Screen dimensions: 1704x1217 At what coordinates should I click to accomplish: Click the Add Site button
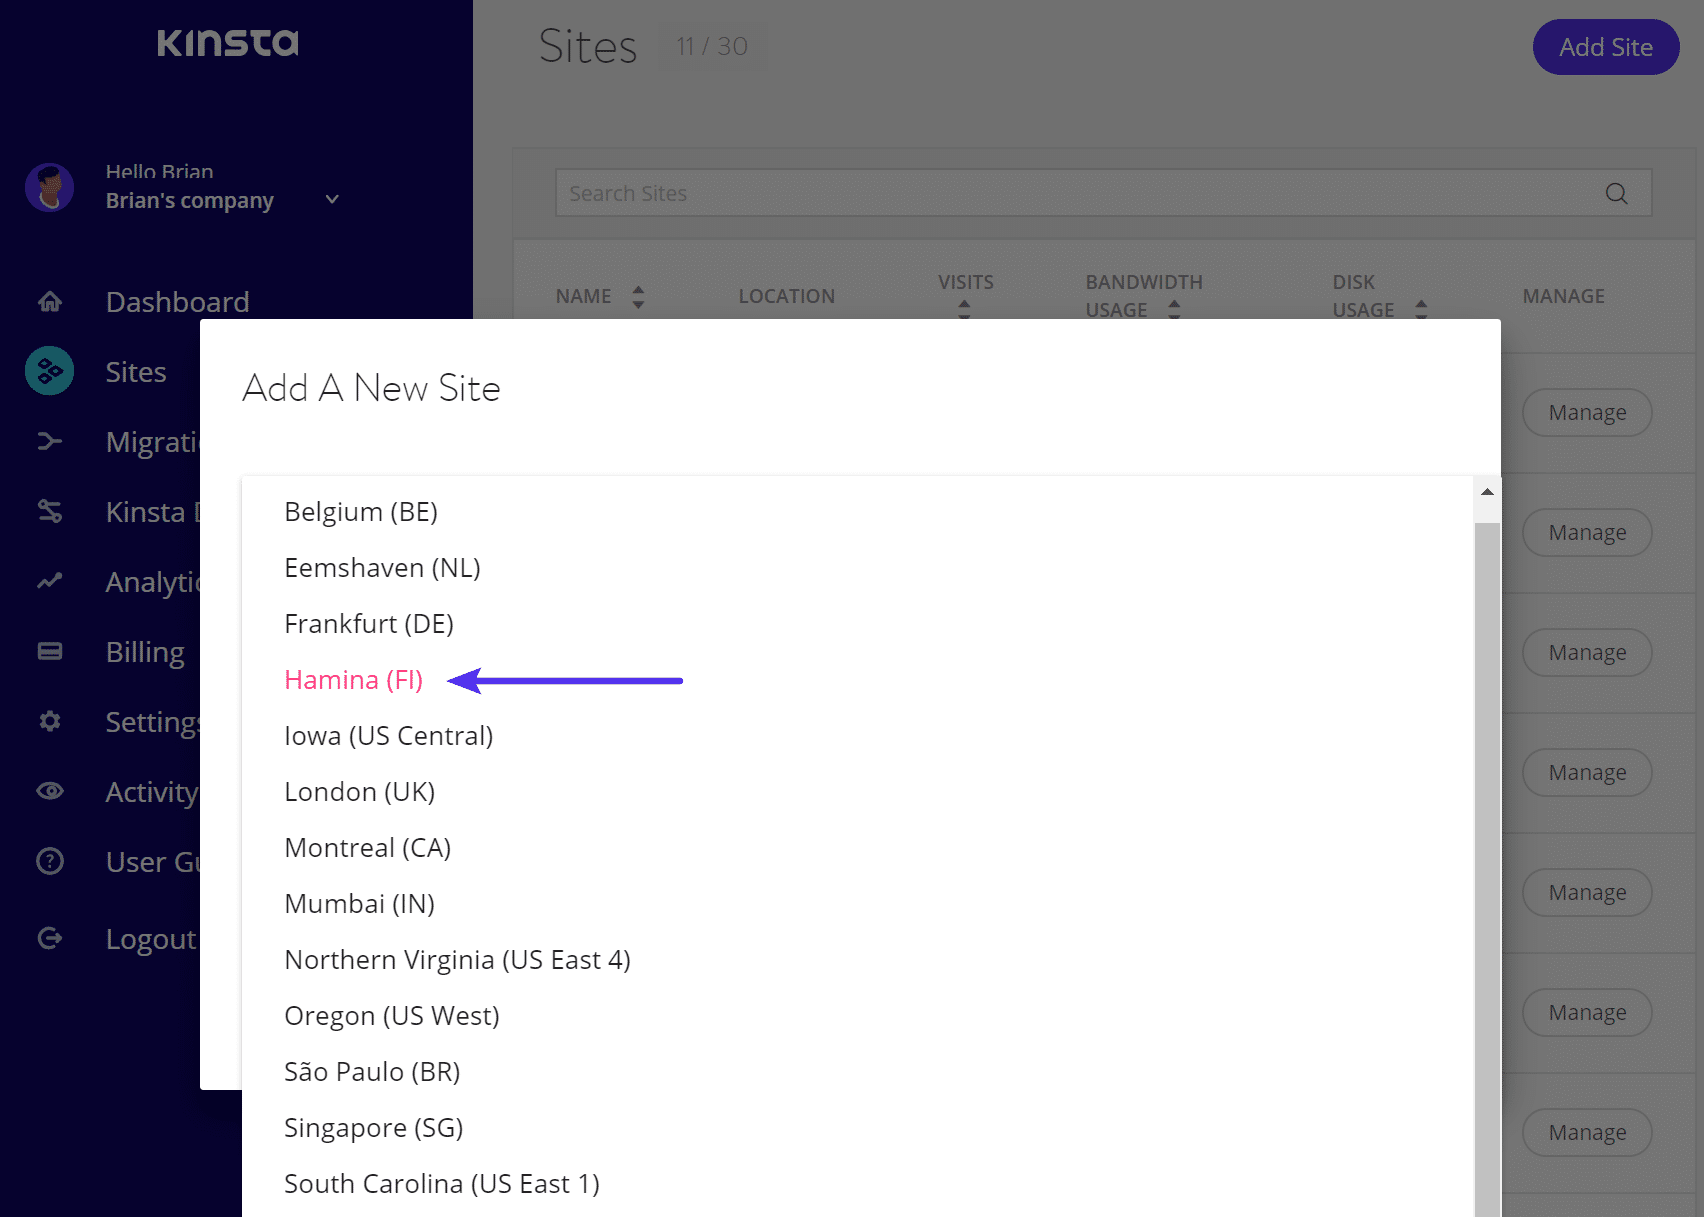point(1605,47)
